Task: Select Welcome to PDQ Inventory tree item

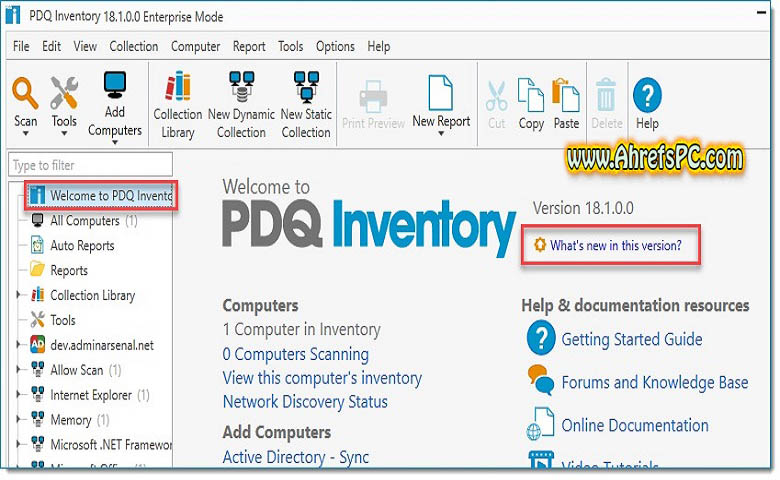Action: coord(100,195)
